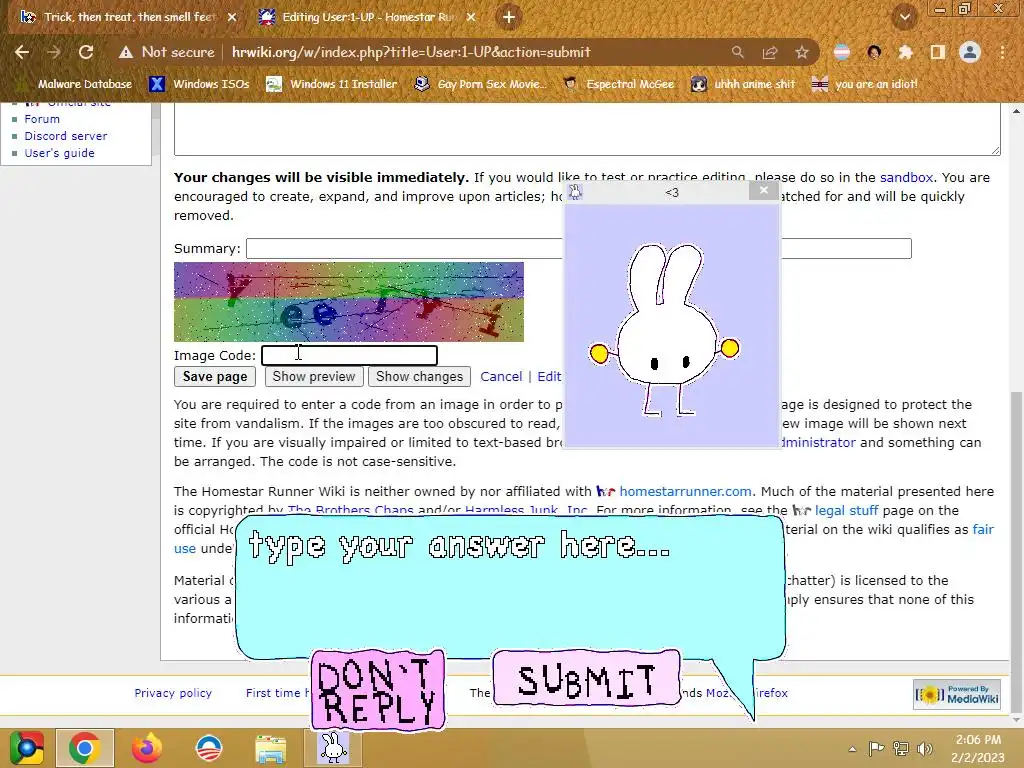Screen dimensions: 1024x768
Task: Click the administrator link
Action: [x=818, y=442]
